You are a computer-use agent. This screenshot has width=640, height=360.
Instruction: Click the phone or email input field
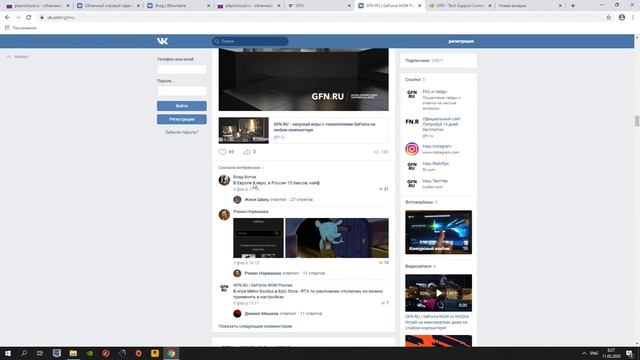182,69
